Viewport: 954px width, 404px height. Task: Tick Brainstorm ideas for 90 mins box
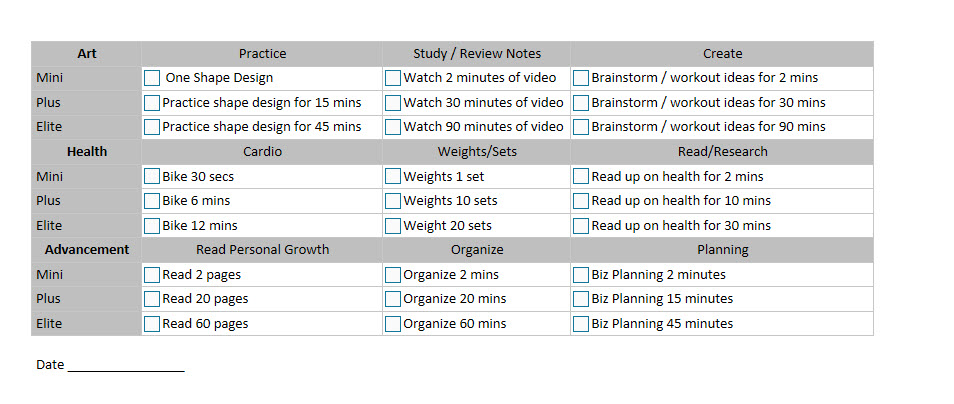[x=581, y=127]
